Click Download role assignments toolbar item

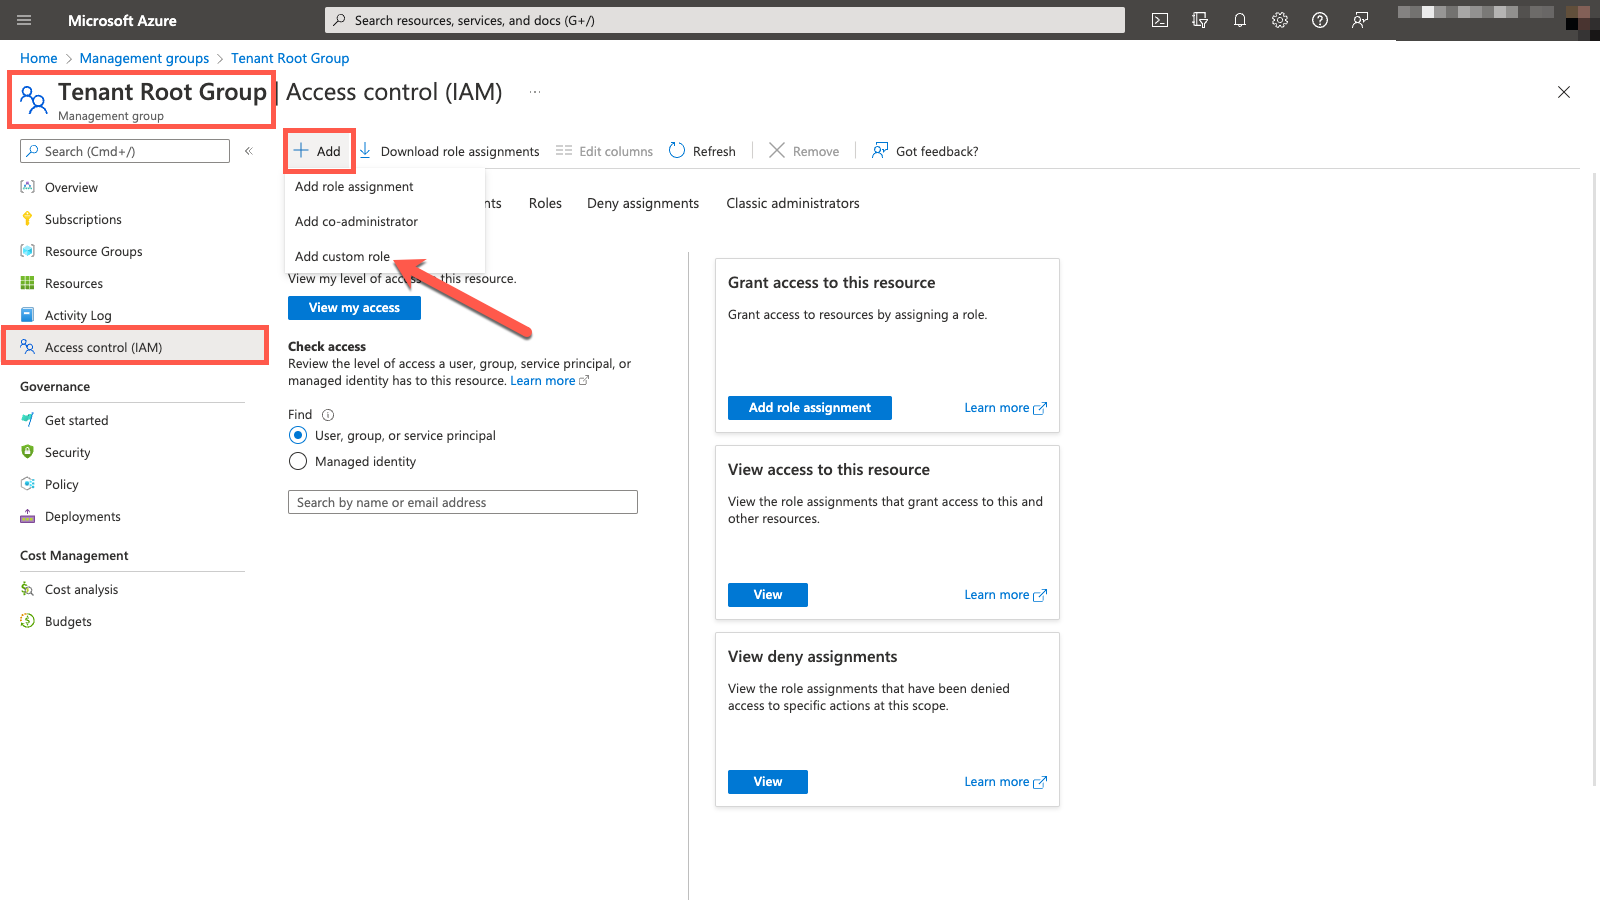(x=449, y=151)
